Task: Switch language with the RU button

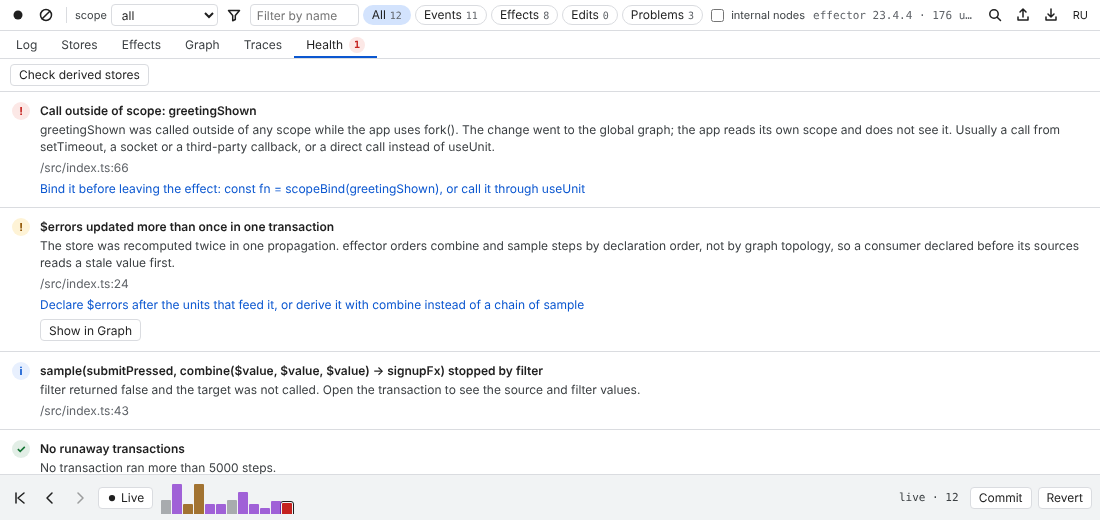Action: 1080,15
